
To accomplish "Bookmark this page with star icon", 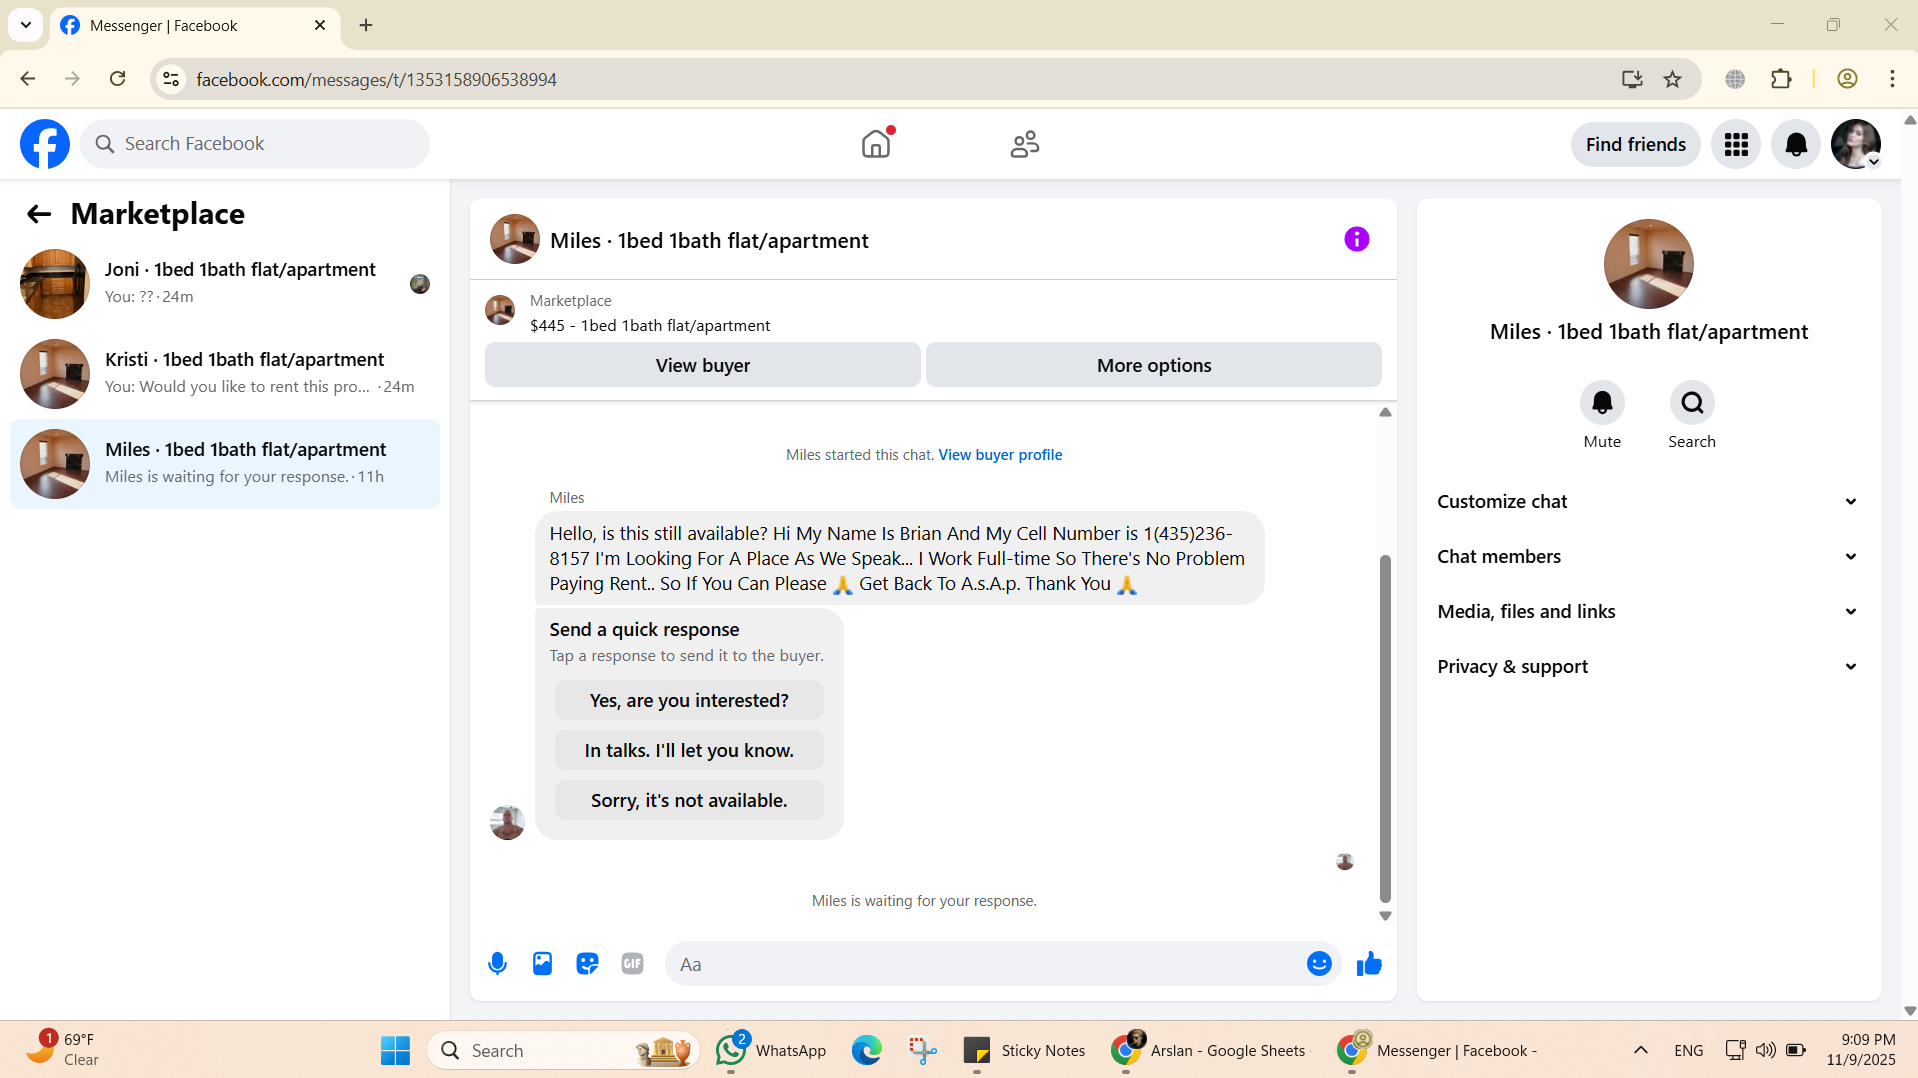I will coord(1672,79).
